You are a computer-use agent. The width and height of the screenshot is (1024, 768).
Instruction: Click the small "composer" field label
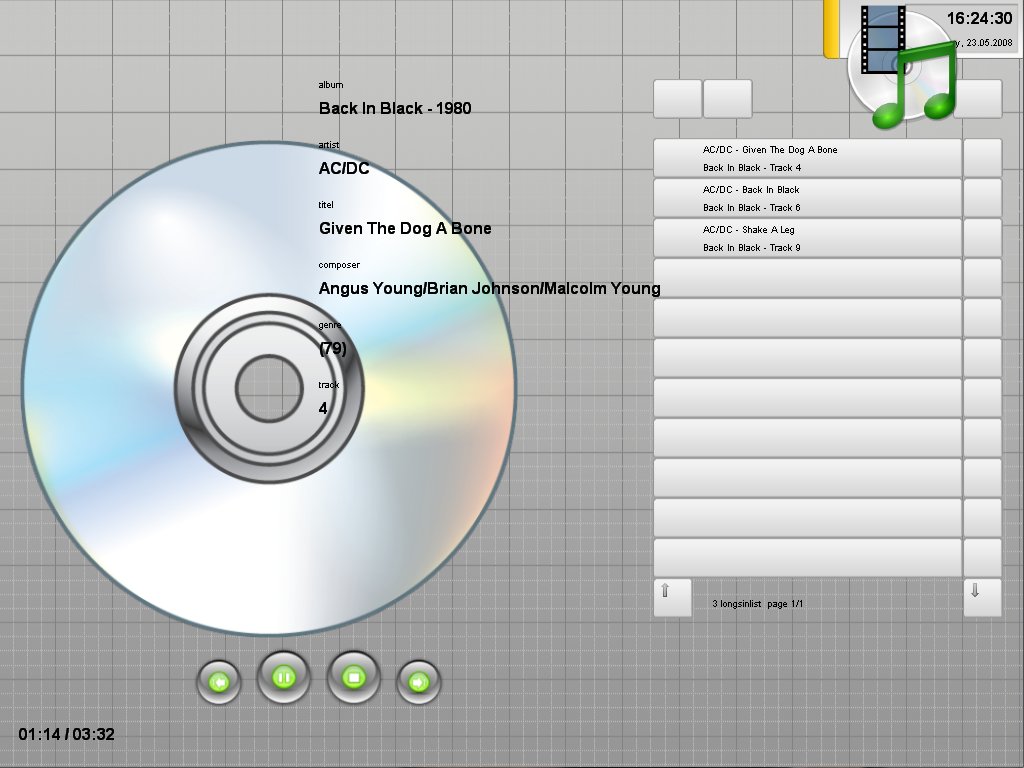(339, 265)
